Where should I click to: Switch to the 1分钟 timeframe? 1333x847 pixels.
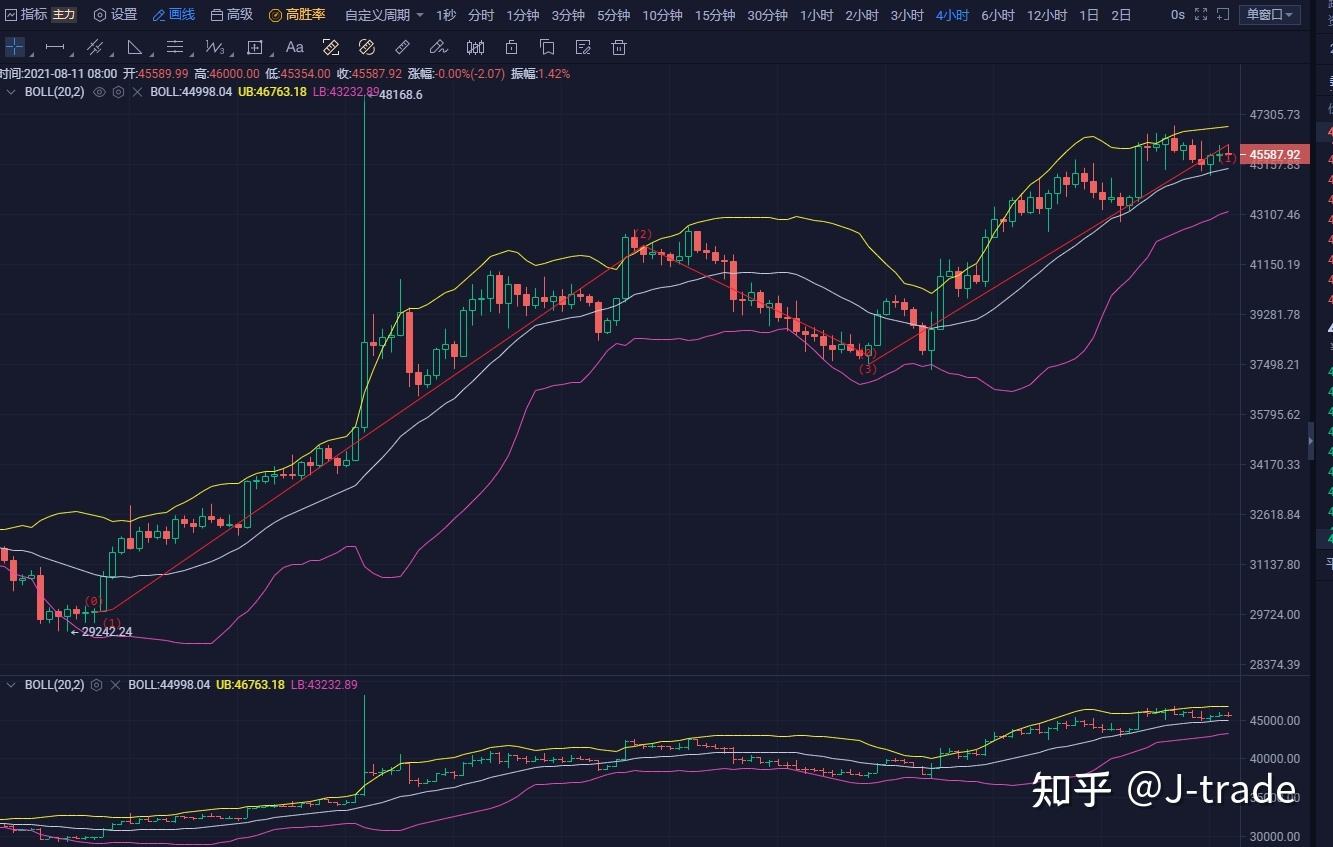click(523, 15)
